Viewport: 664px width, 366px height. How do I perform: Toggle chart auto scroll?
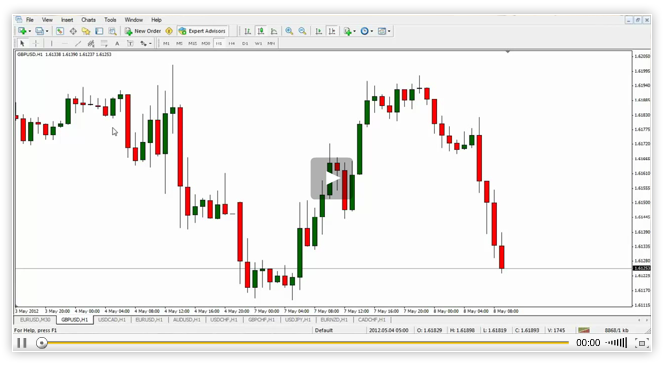coord(318,31)
